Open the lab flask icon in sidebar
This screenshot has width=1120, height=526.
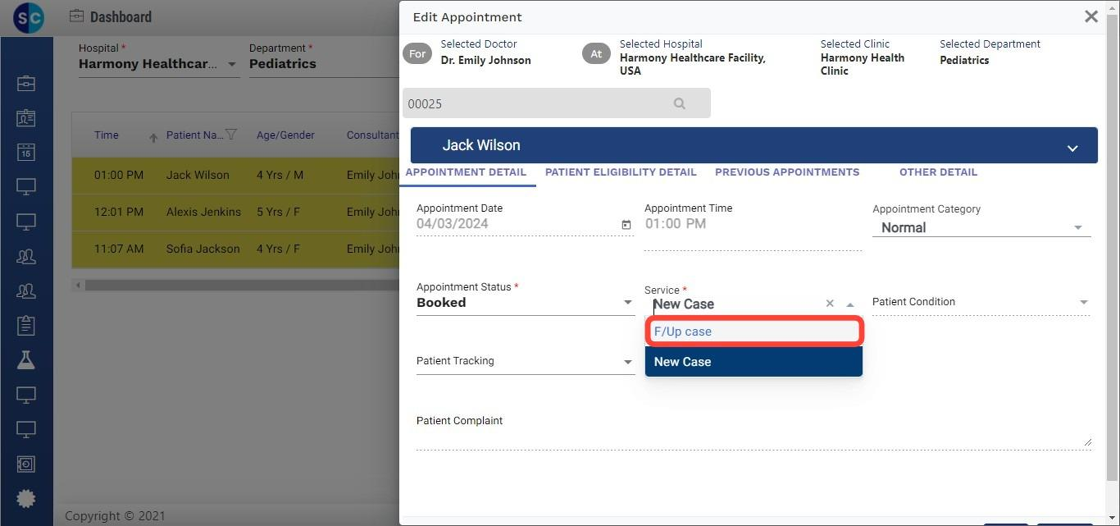(26, 360)
